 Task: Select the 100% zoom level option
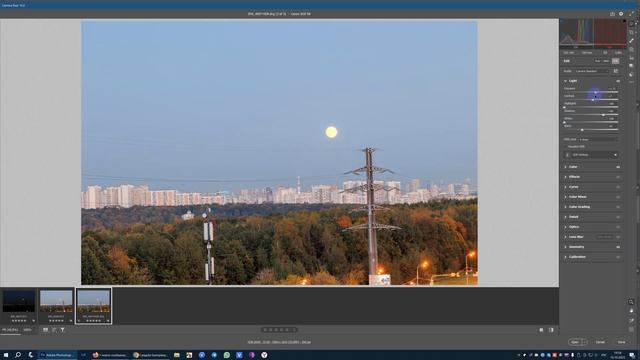(x=27, y=330)
